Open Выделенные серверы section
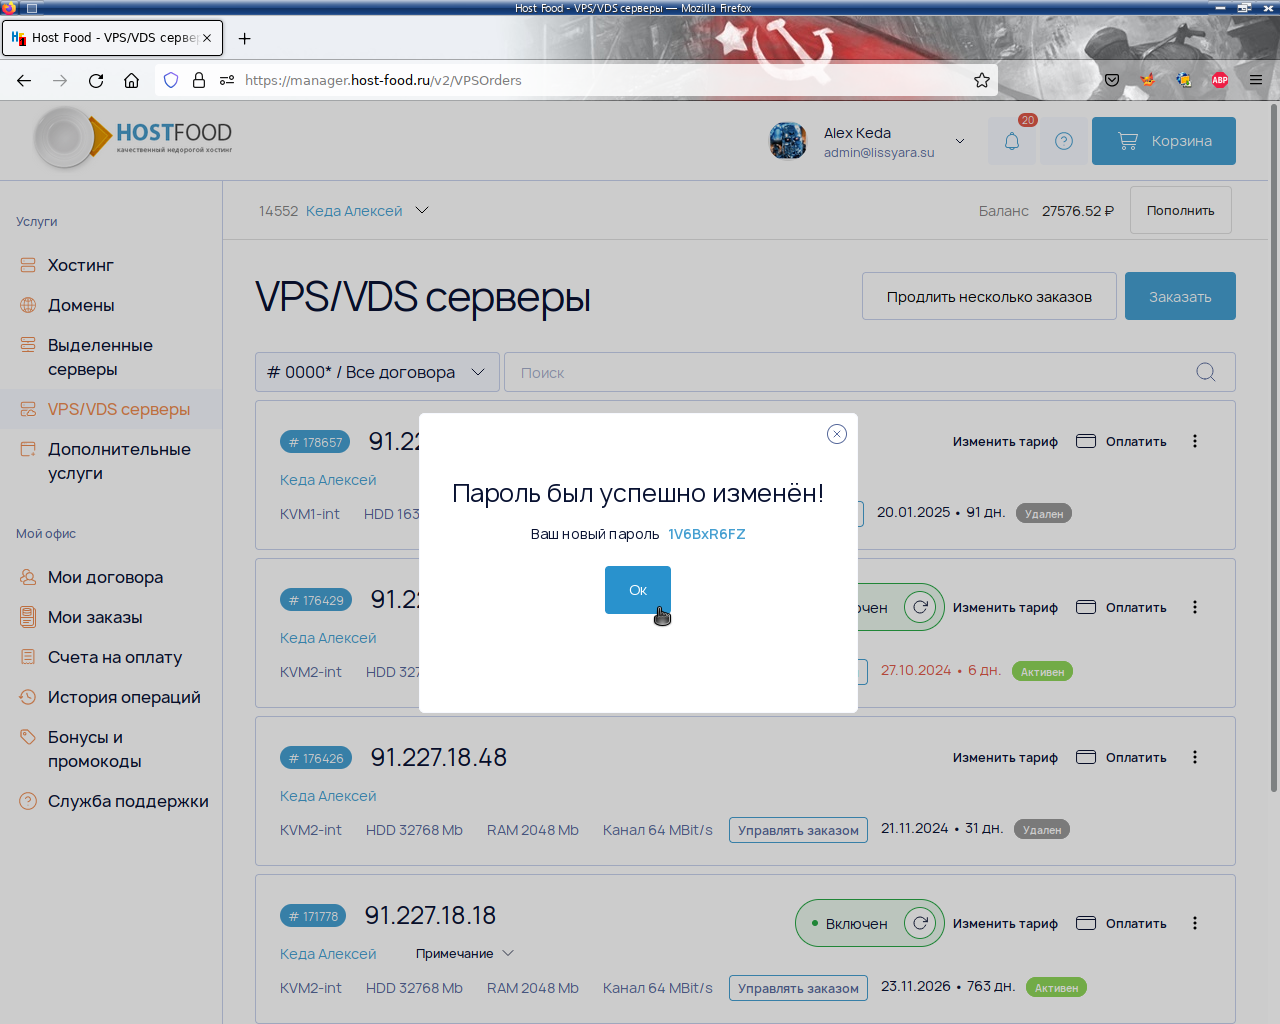 tap(100, 357)
